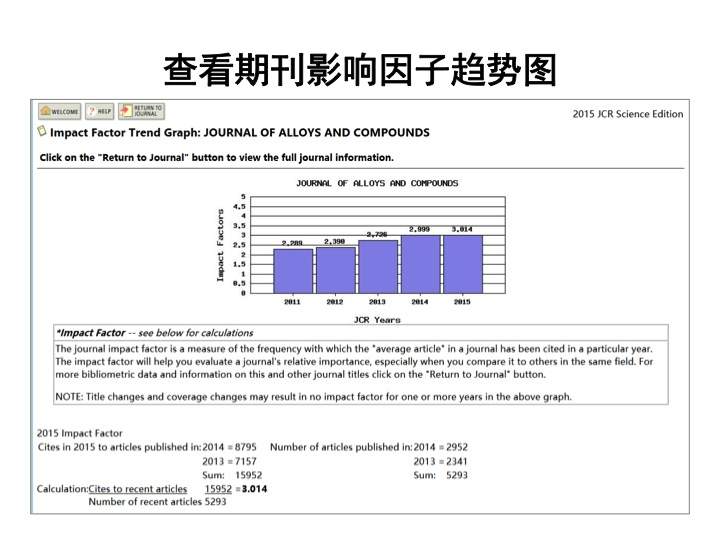The width and height of the screenshot is (720, 540).
Task: Click the '2014 = 2952' articles value
Action: (x=440, y=447)
